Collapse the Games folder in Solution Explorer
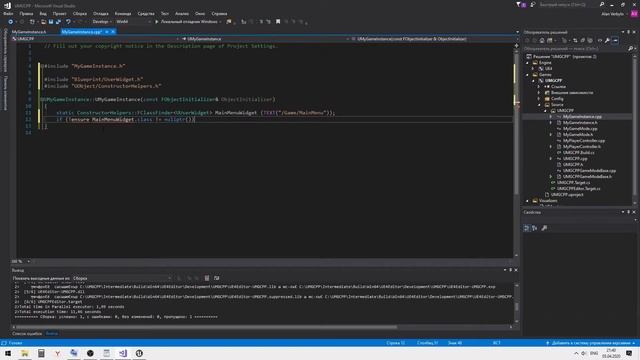This screenshot has height=360, width=640. tap(527, 75)
